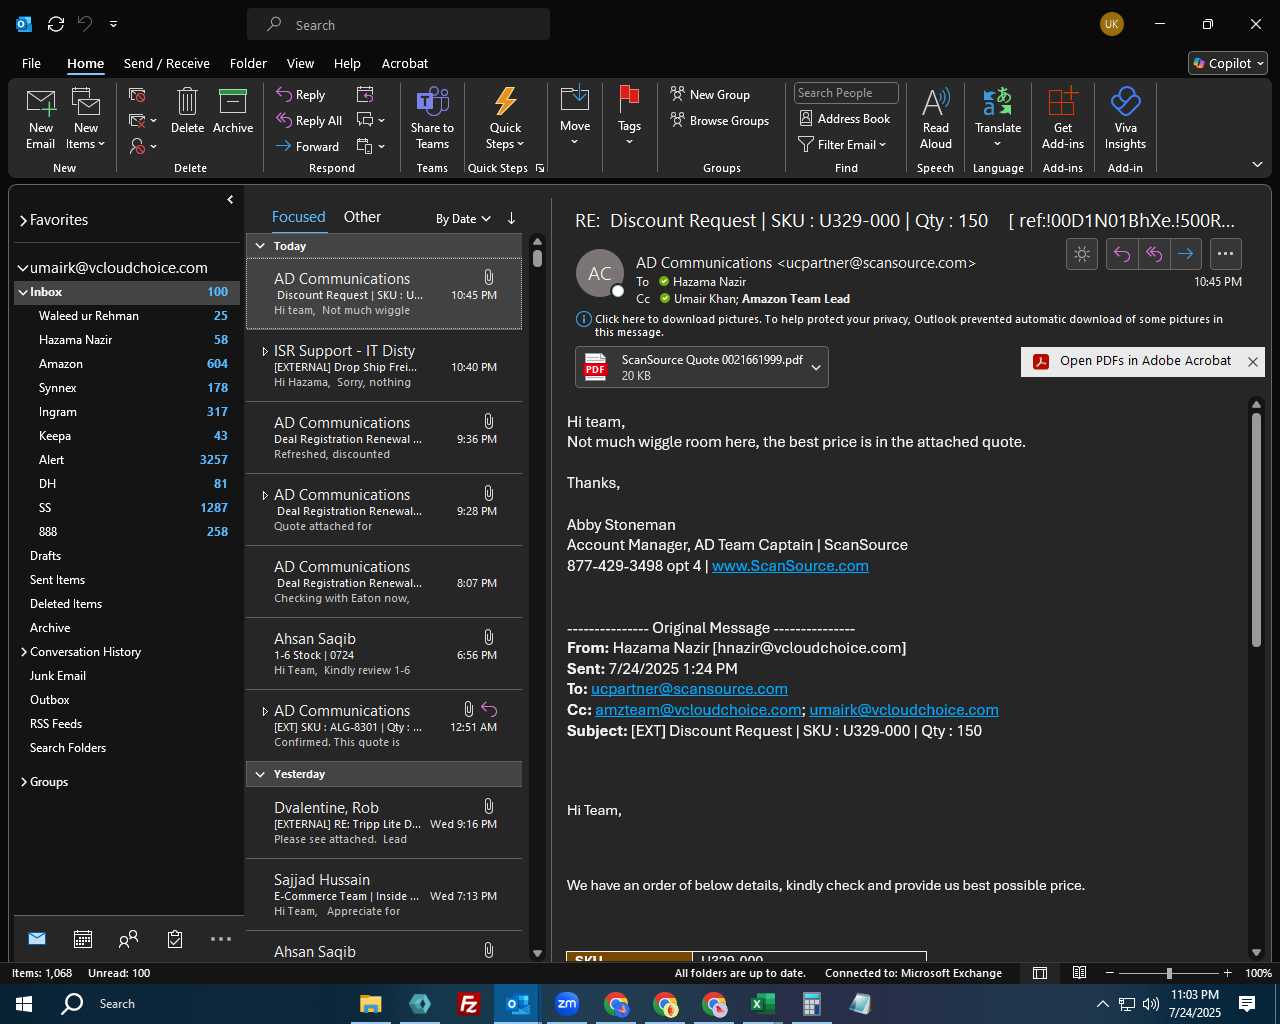Open attachment dropdown for ScanSource Quote PDF

point(816,367)
